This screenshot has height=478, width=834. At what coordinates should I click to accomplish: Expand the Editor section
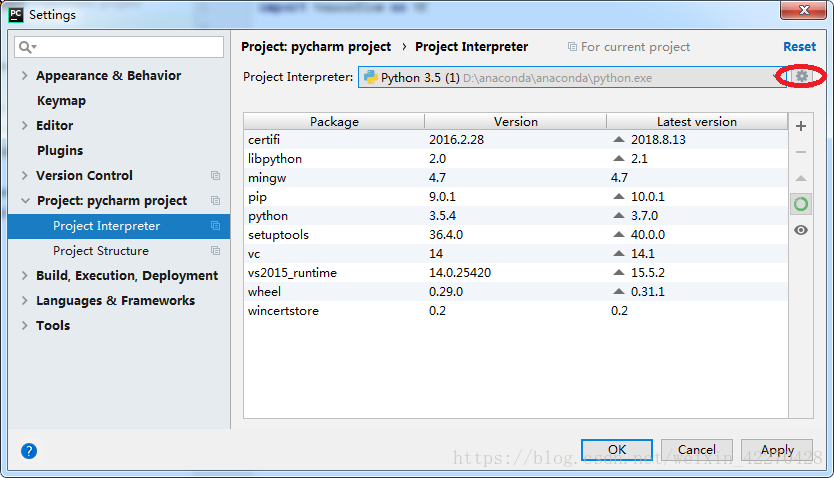coord(24,125)
